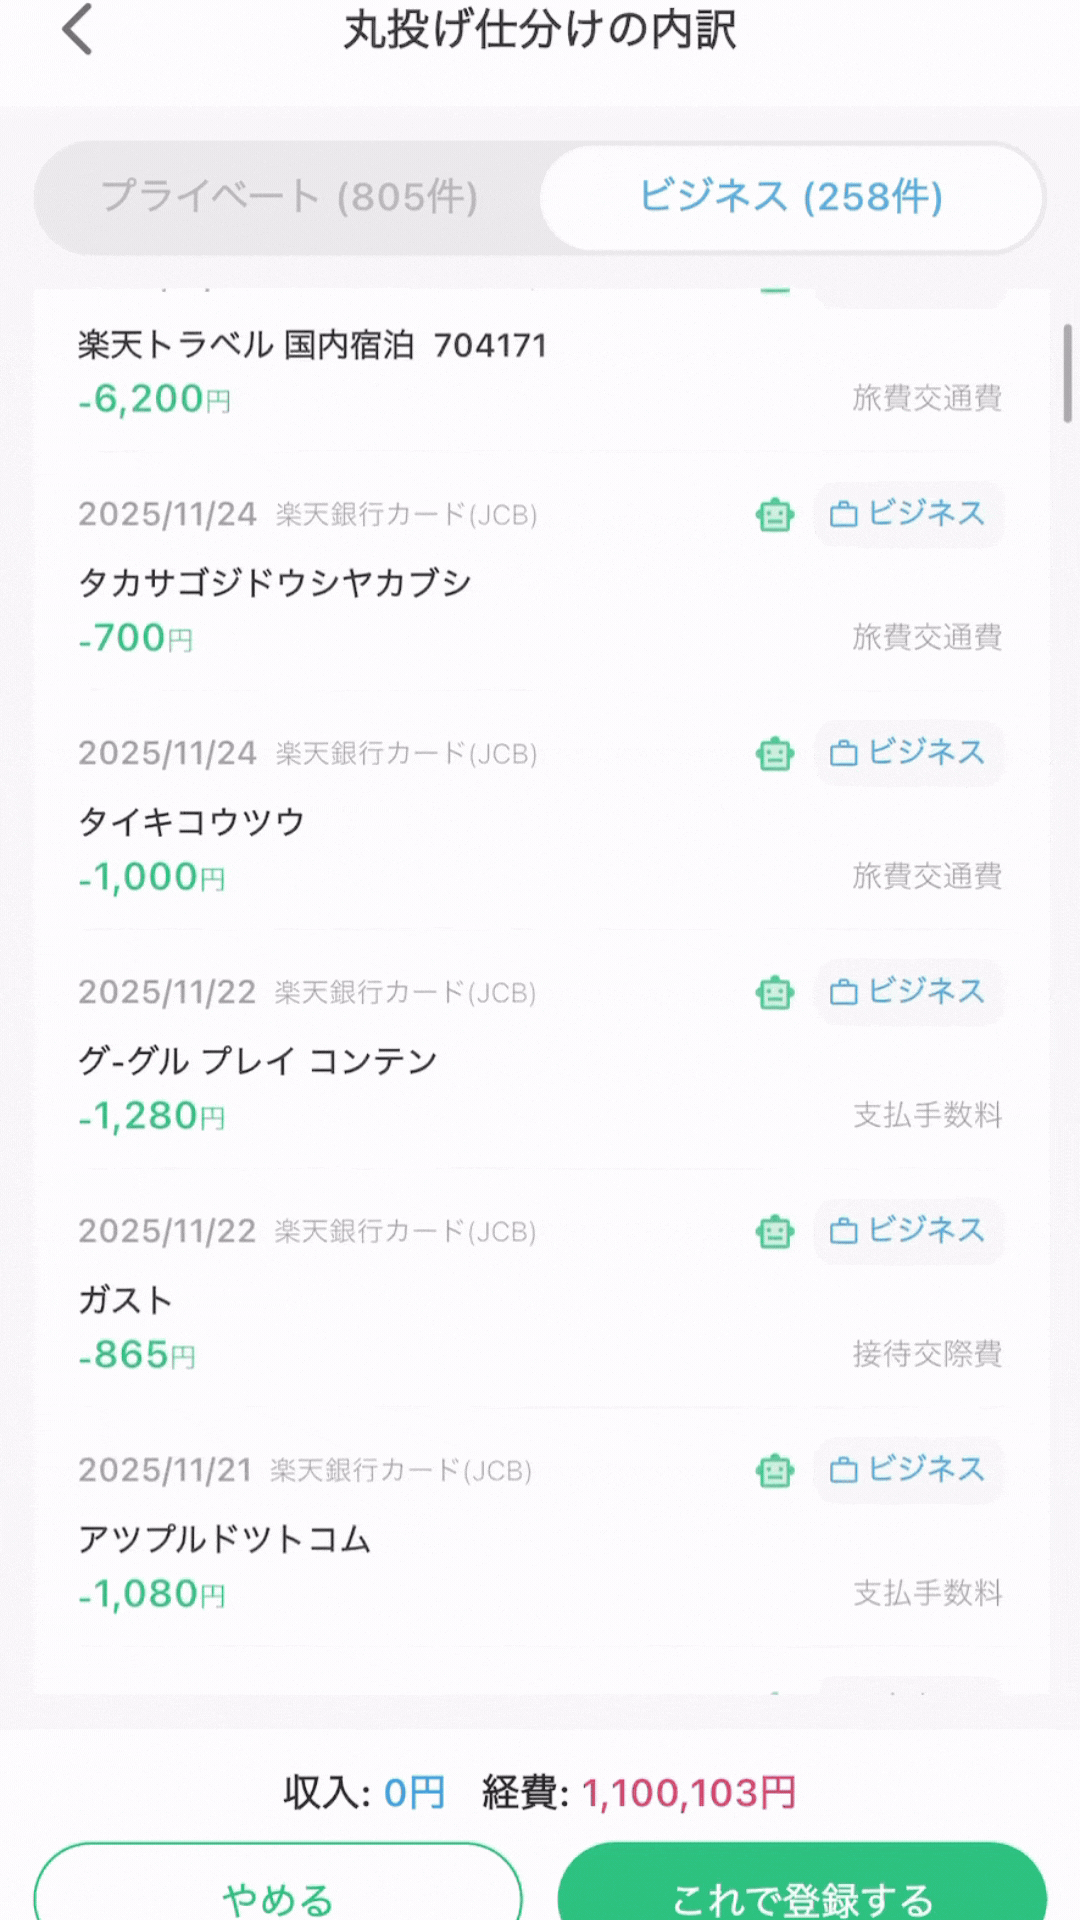
Task: Toggle ビジネス tag on タイキコウツウ entry
Action: tap(908, 753)
